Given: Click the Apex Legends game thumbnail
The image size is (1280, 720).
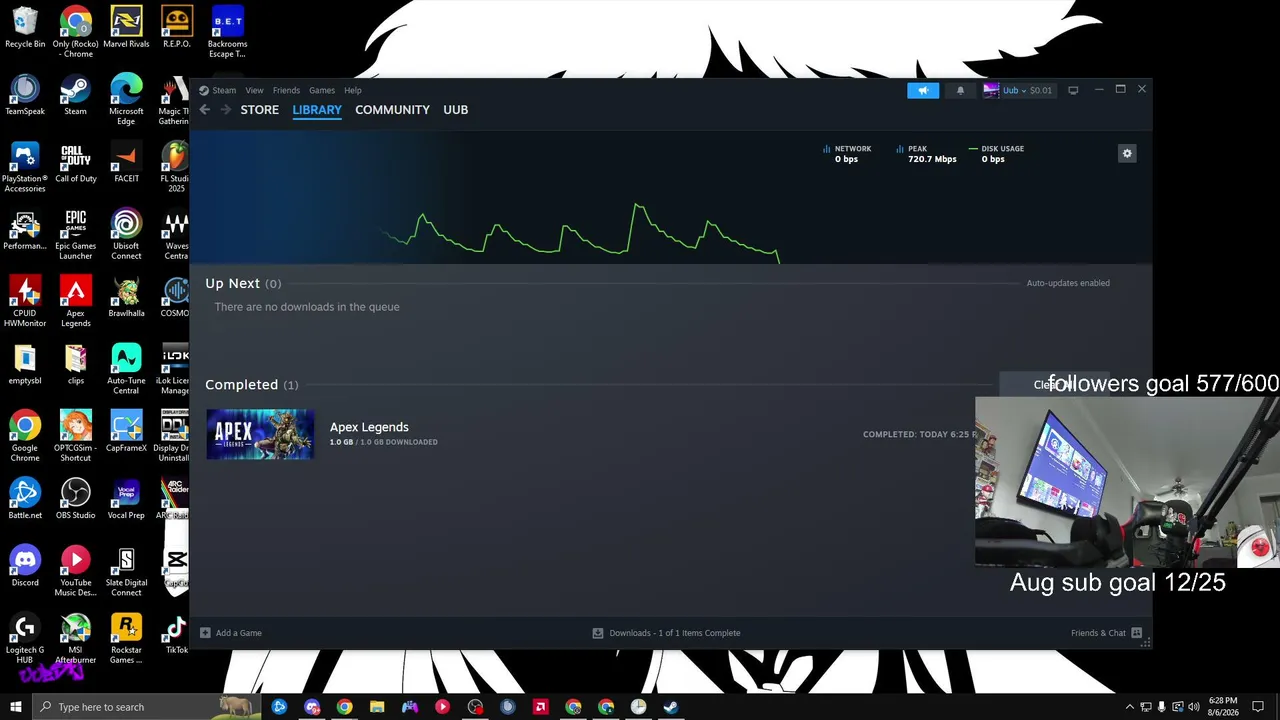Looking at the screenshot, I should [x=260, y=434].
